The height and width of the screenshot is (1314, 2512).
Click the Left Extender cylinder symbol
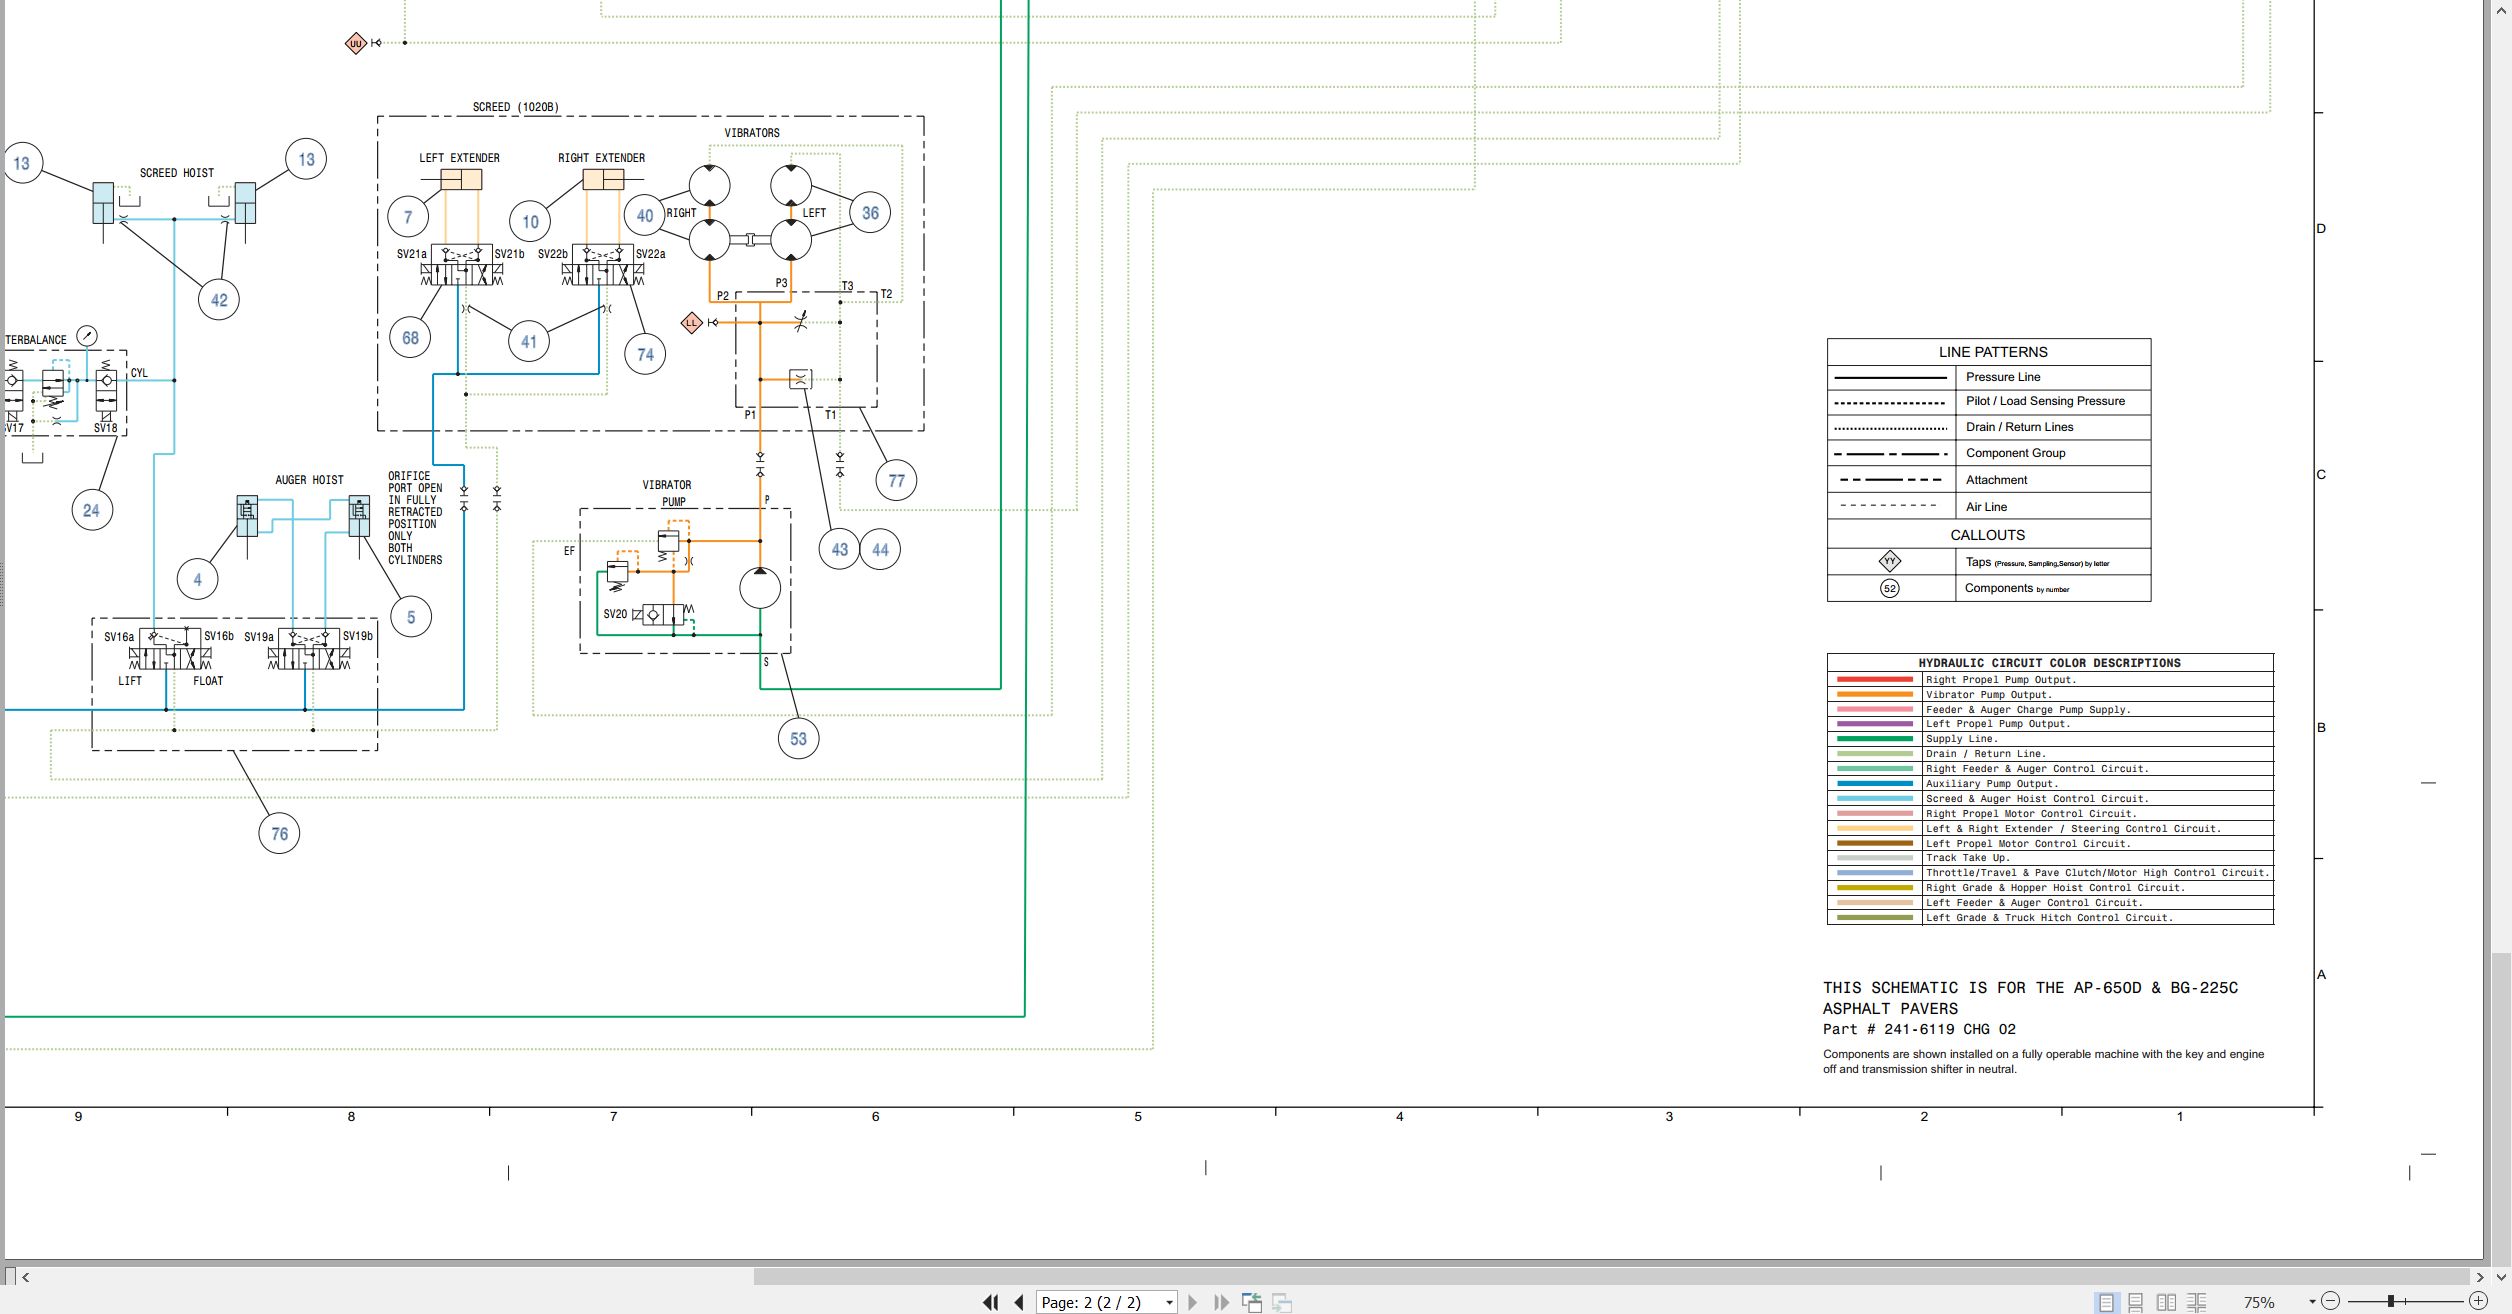[461, 179]
